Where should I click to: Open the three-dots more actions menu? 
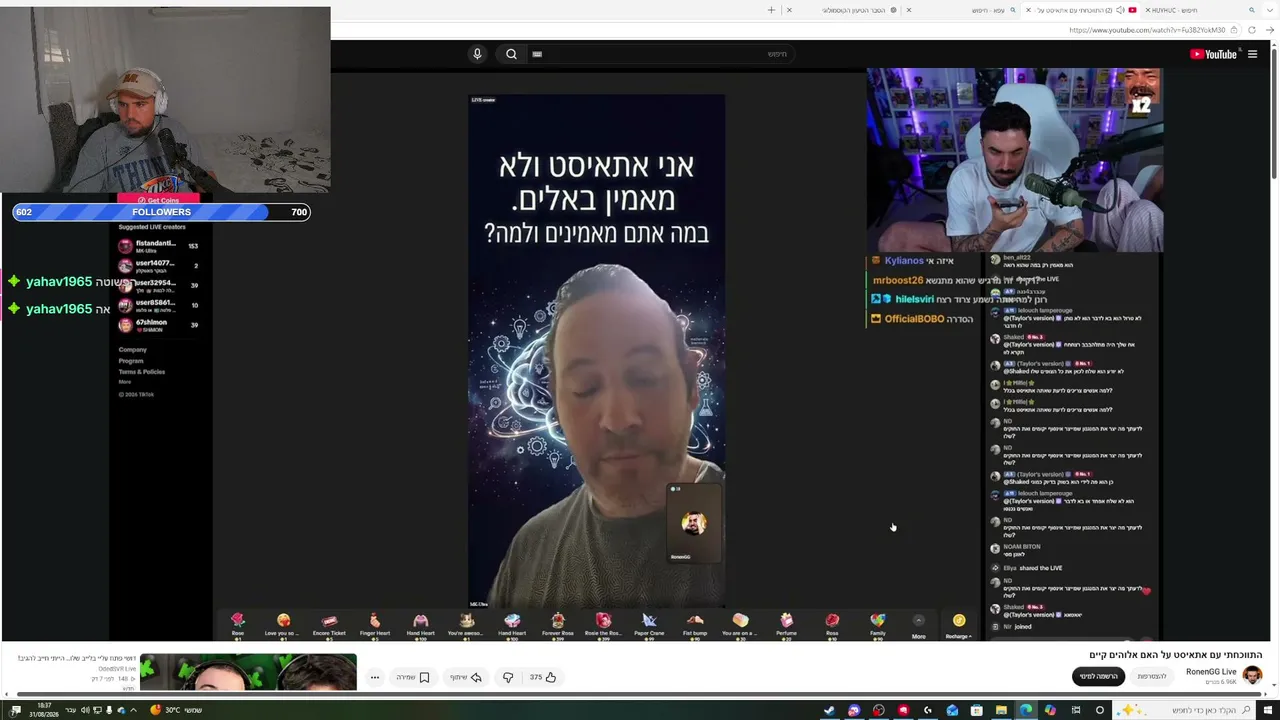375,677
